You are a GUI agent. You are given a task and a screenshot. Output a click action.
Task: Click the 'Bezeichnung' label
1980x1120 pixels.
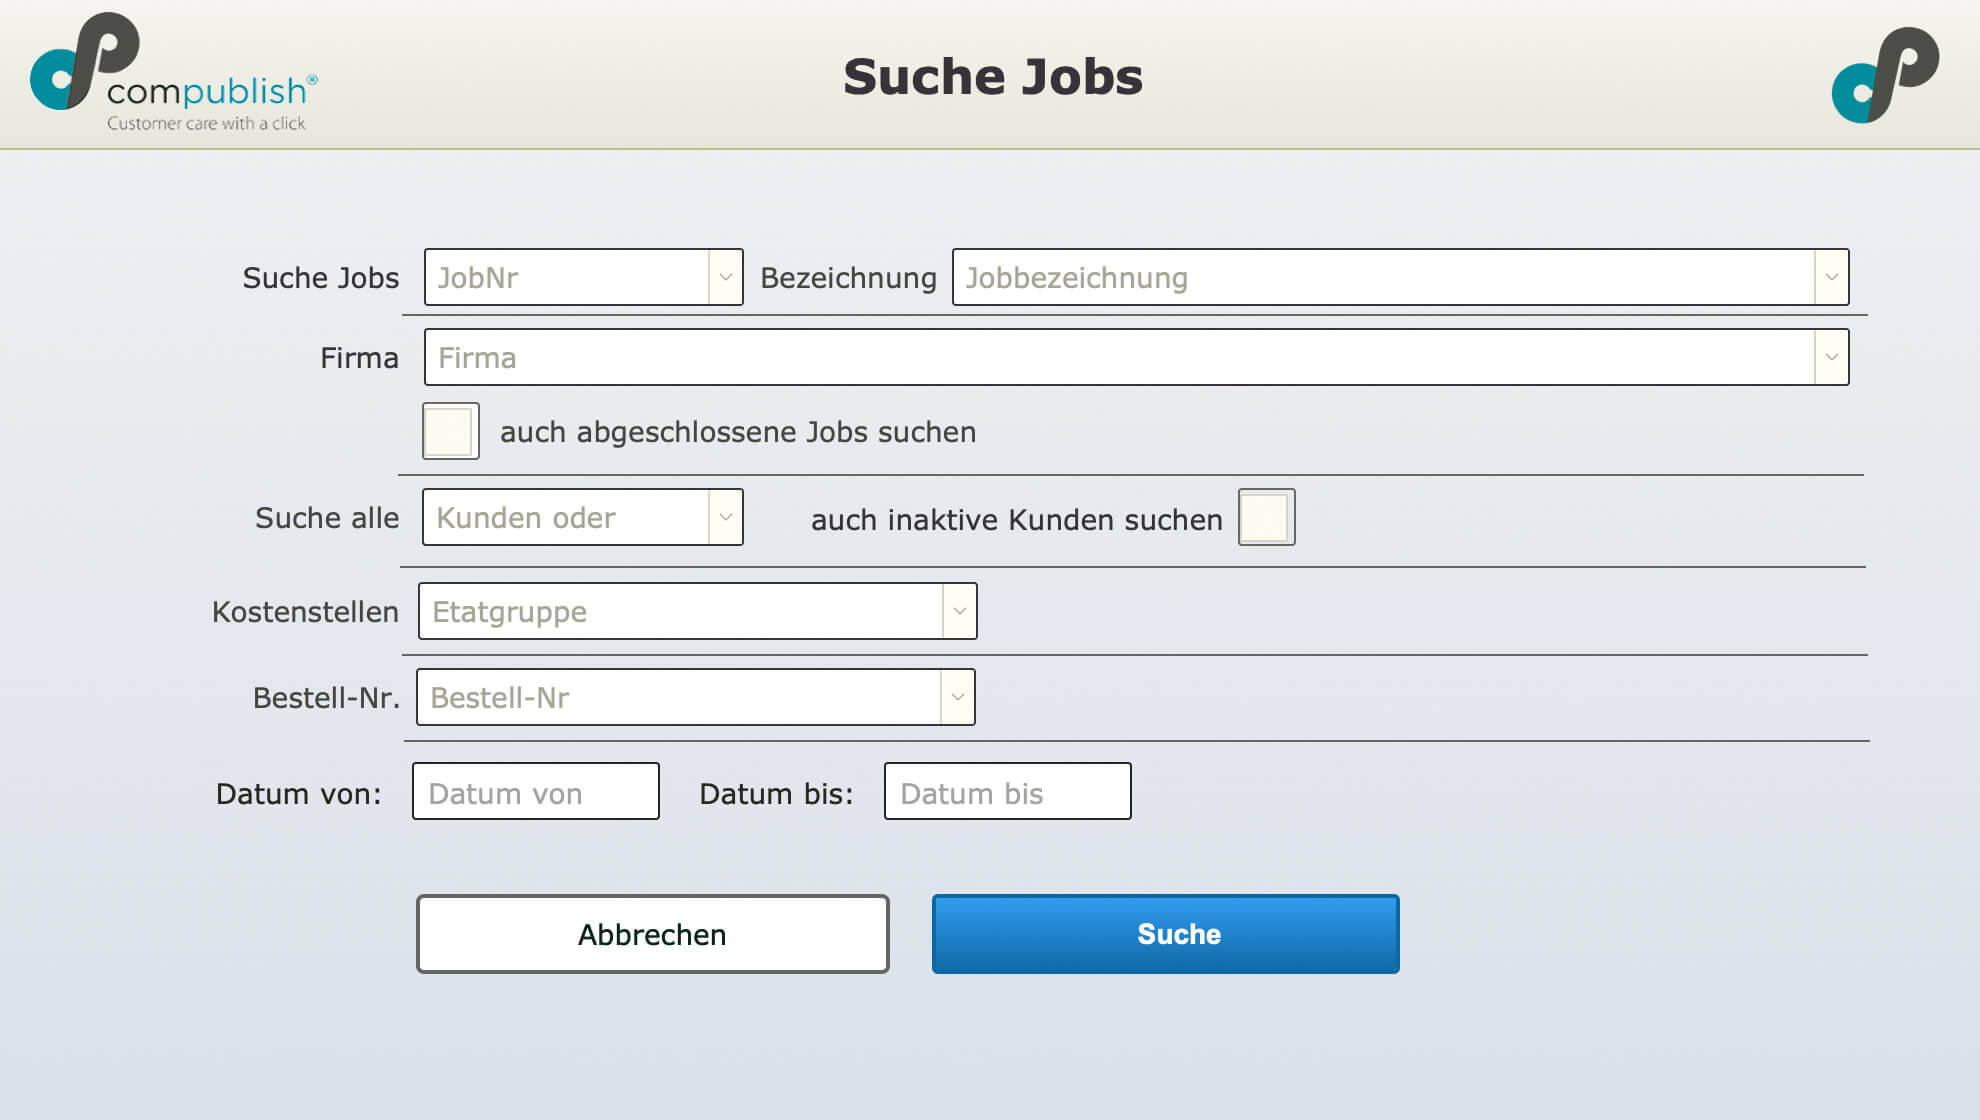pyautogui.click(x=848, y=278)
